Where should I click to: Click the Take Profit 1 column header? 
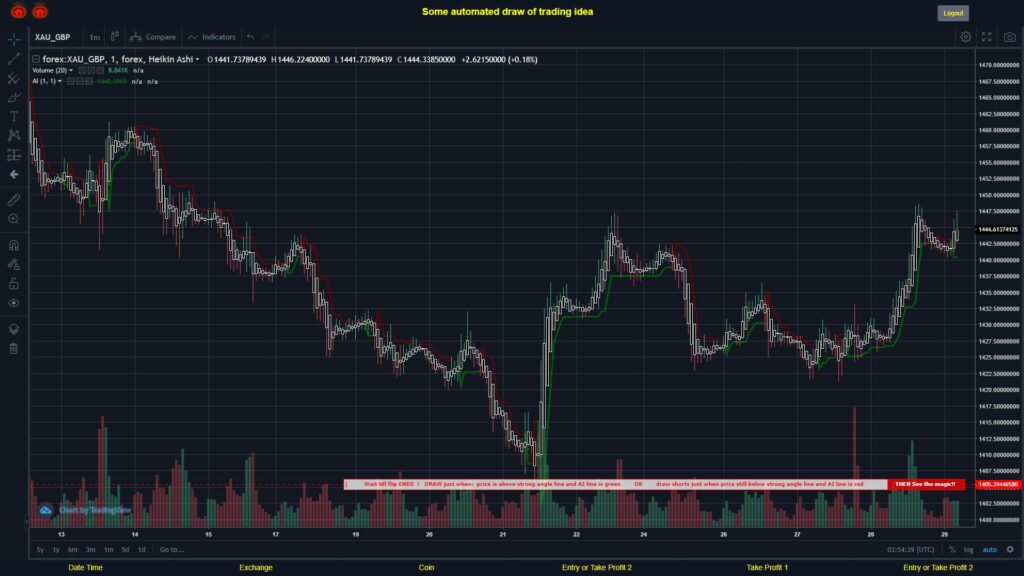pyautogui.click(x=767, y=568)
